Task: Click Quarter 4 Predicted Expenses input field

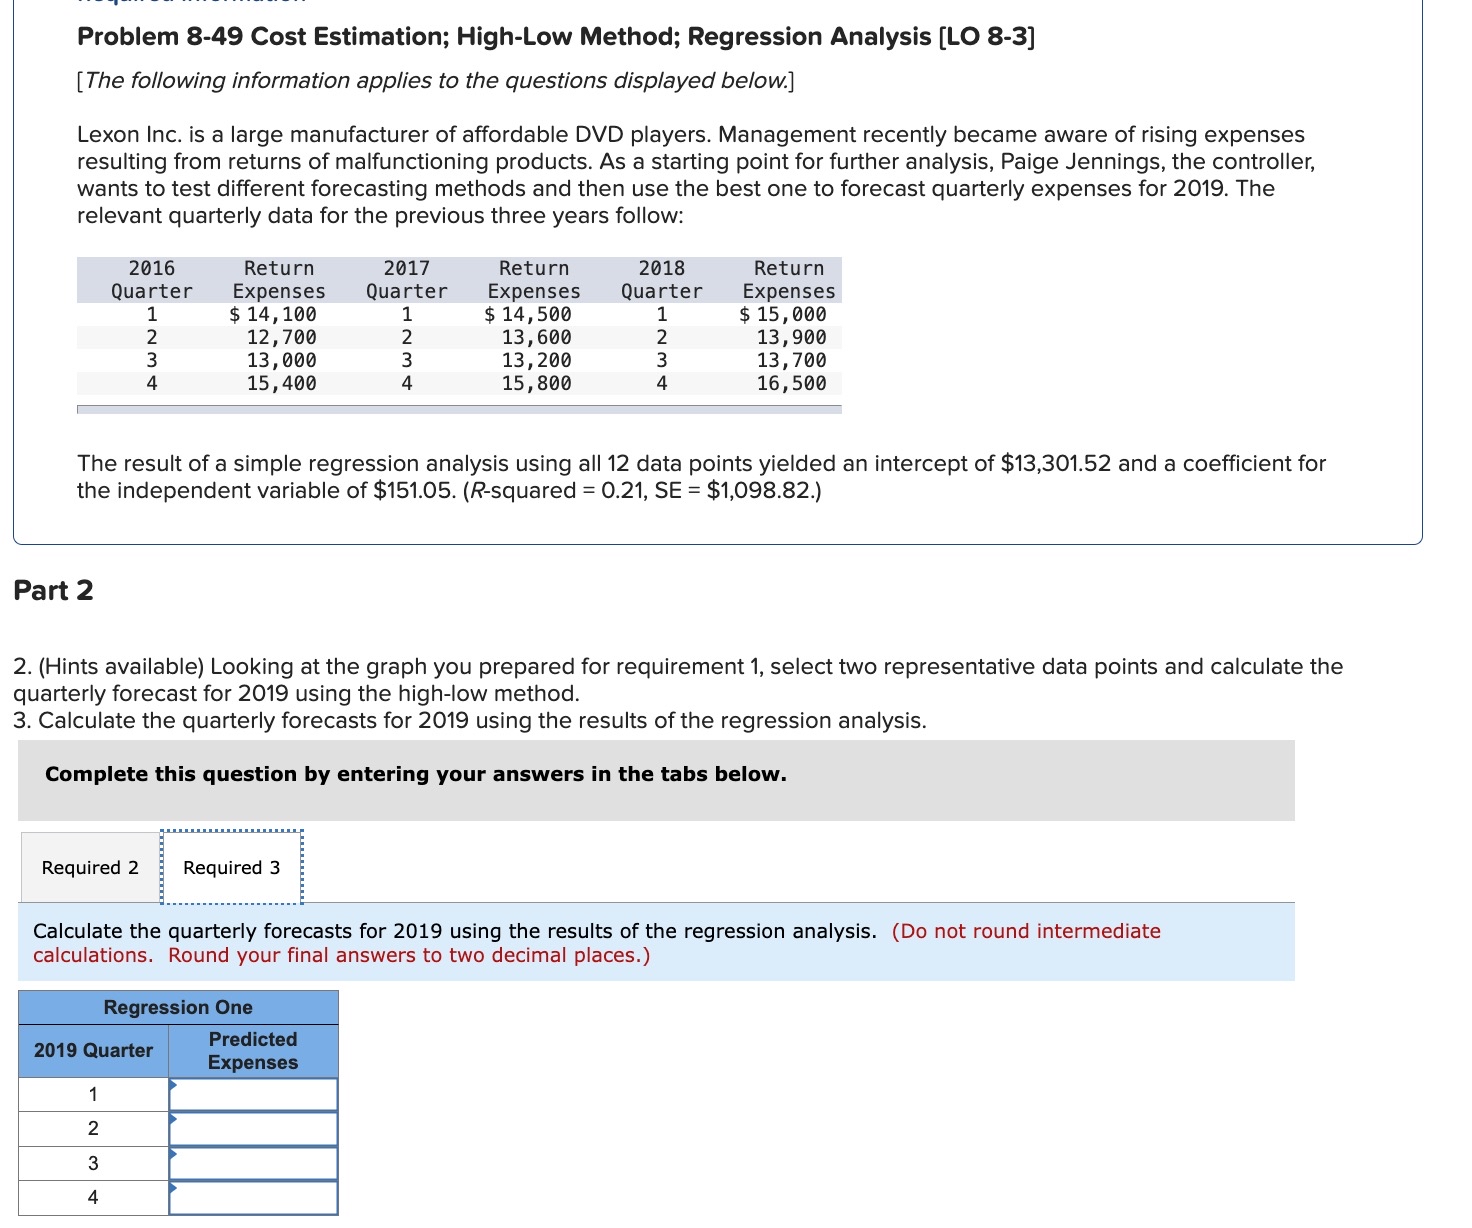Action: 252,1196
